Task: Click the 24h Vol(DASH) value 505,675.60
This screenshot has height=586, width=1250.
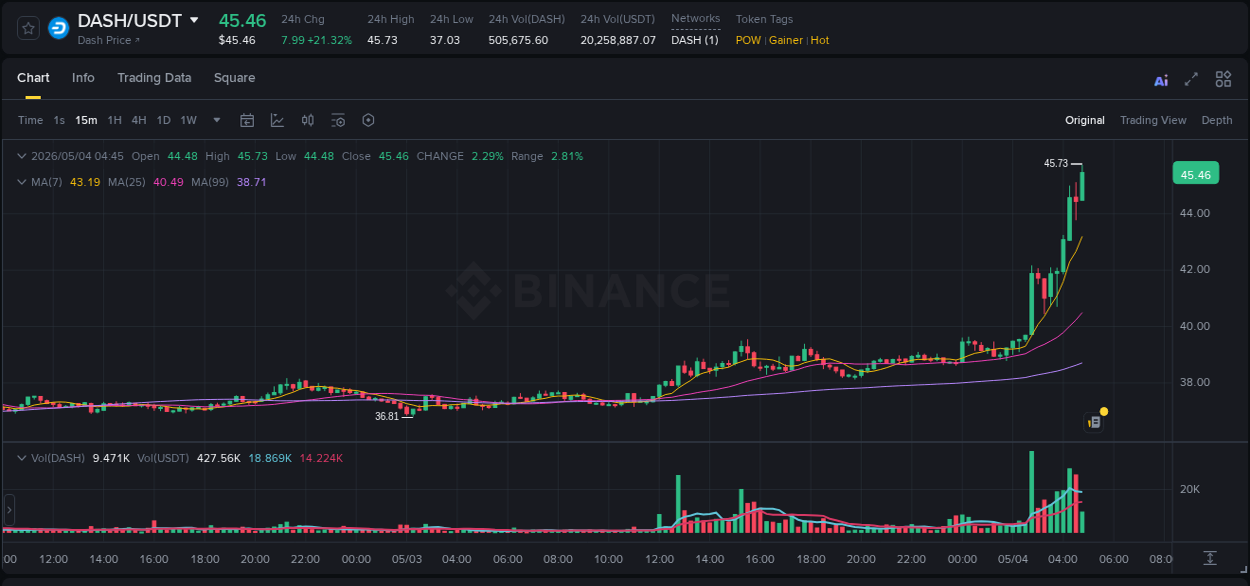Action: point(518,40)
